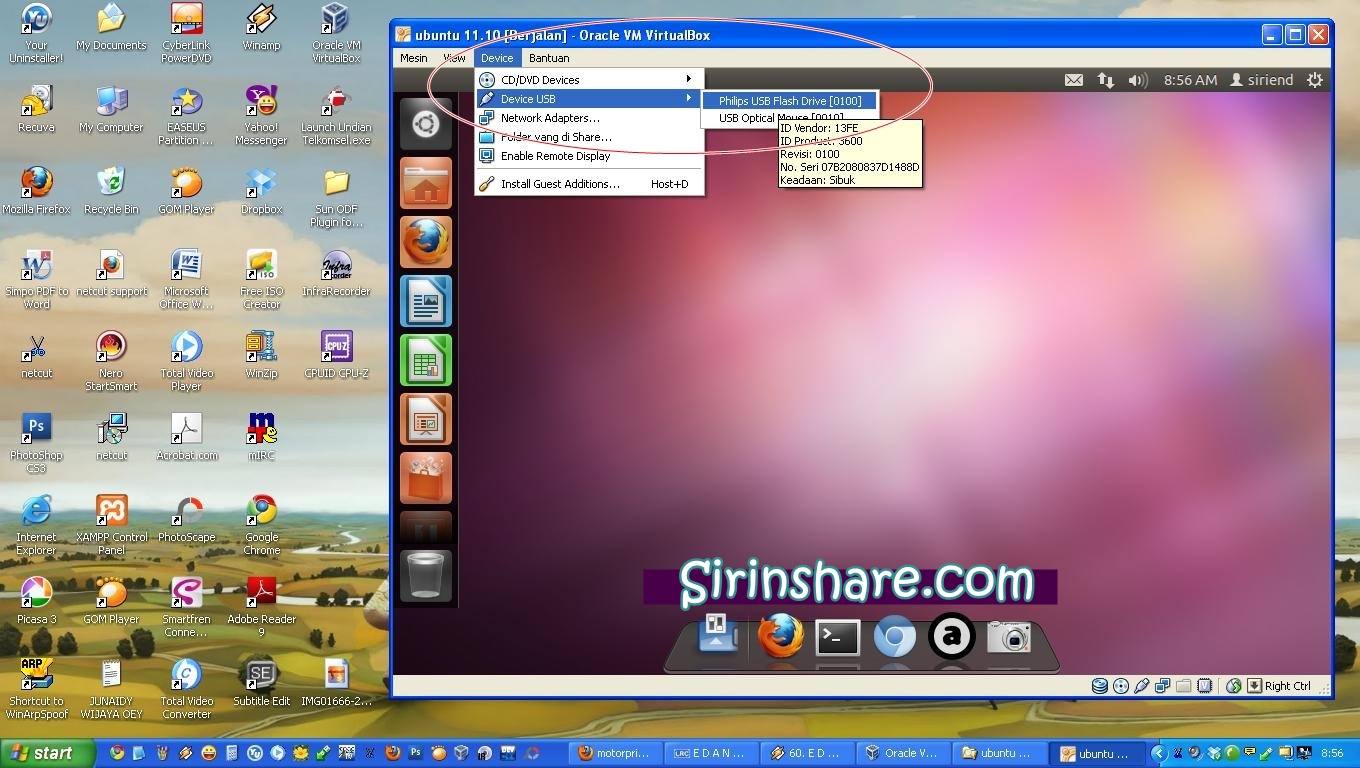The width and height of the screenshot is (1360, 768).
Task: Click the mail envelope icon in Ubuntu's top panel
Action: pos(1074,79)
